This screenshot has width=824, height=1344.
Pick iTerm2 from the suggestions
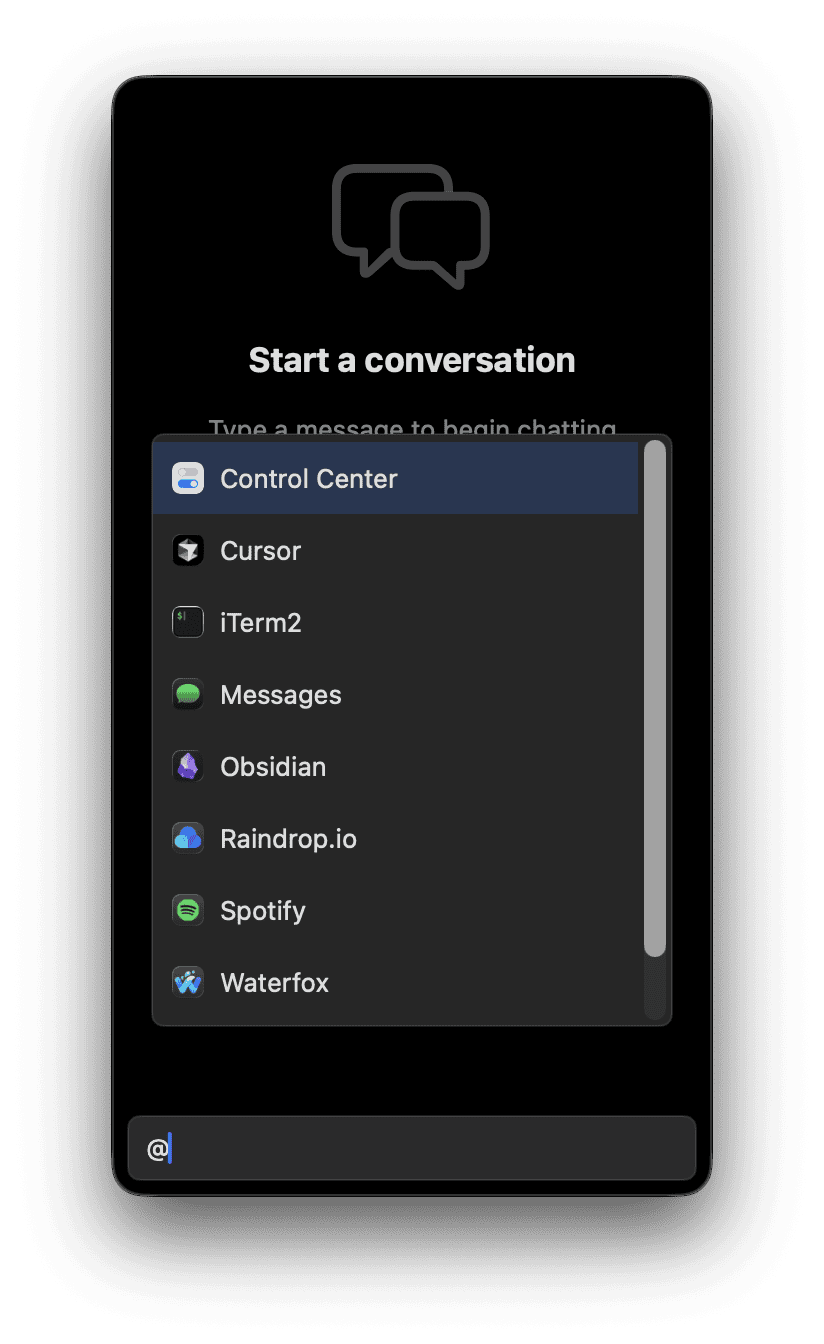[396, 622]
